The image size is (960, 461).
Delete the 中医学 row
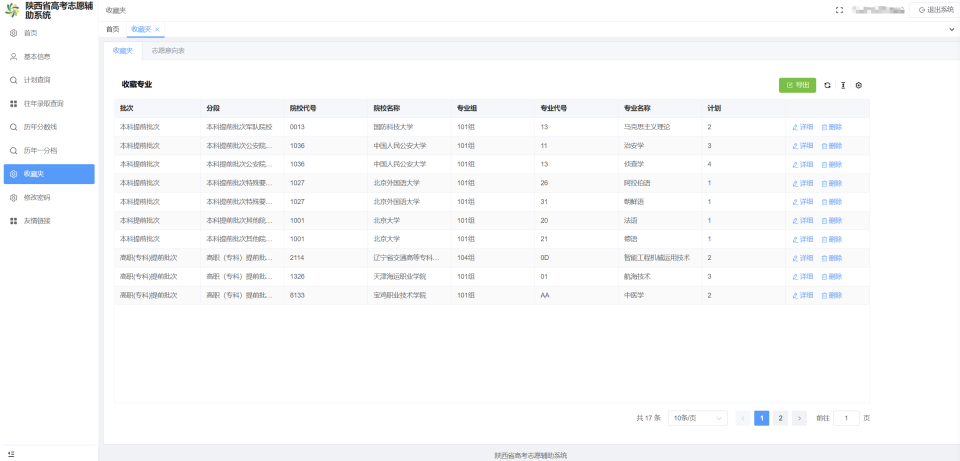(832, 295)
